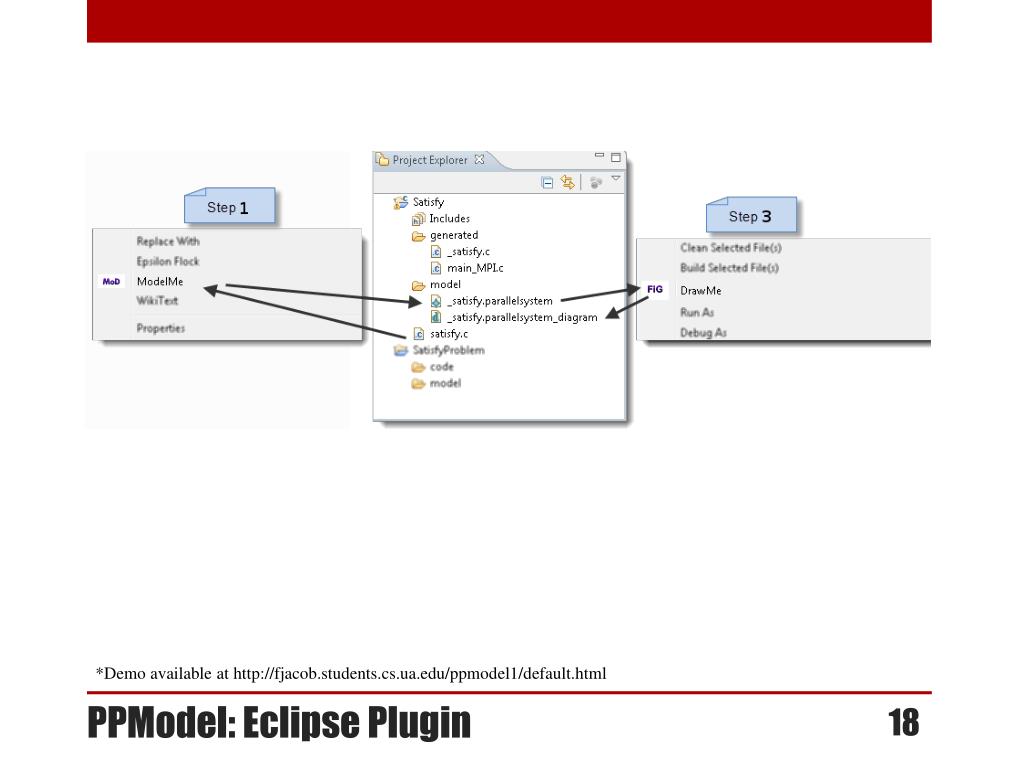
Task: Click the C file icon beside _satisfy.c
Action: 436,251
